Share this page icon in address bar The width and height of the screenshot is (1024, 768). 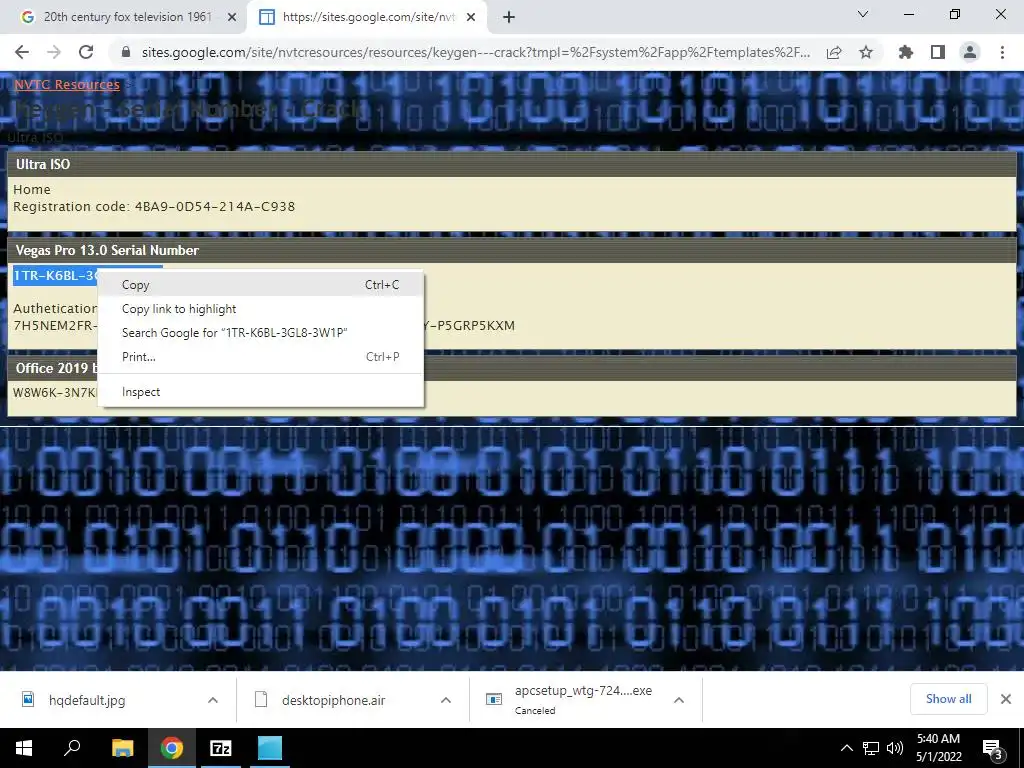point(834,52)
